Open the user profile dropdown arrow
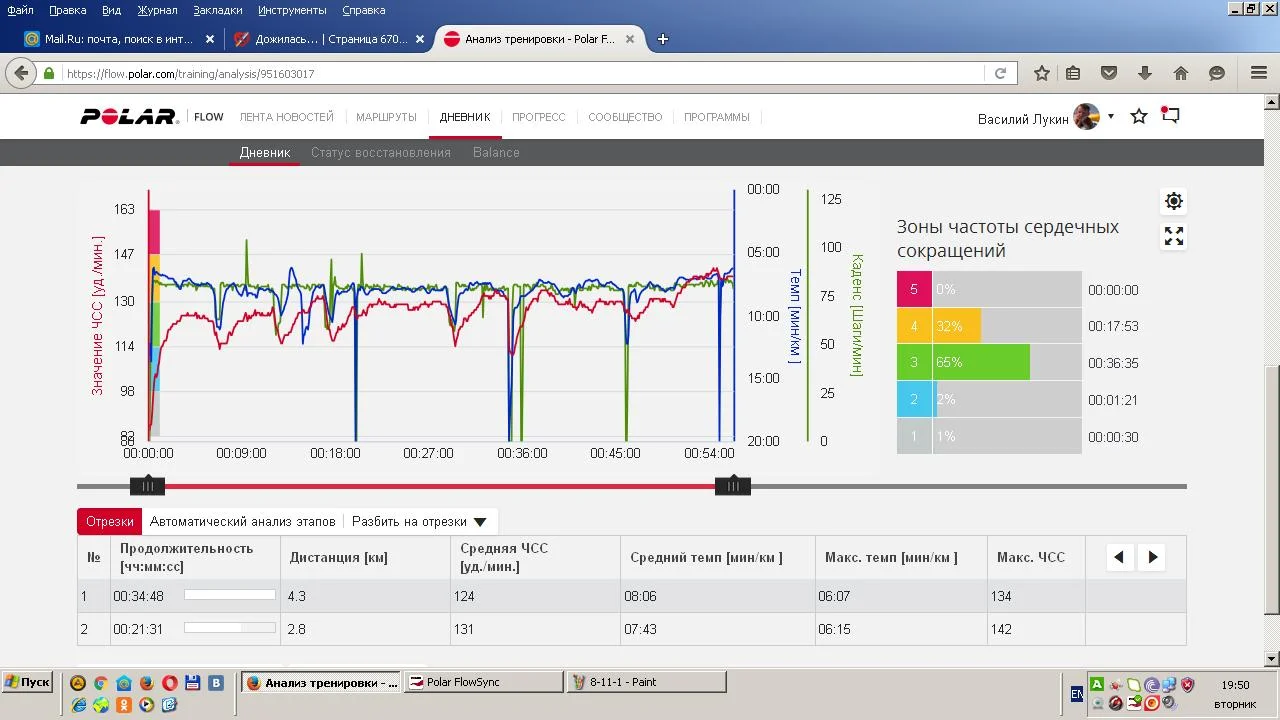This screenshot has height=720, width=1280. 1111,117
